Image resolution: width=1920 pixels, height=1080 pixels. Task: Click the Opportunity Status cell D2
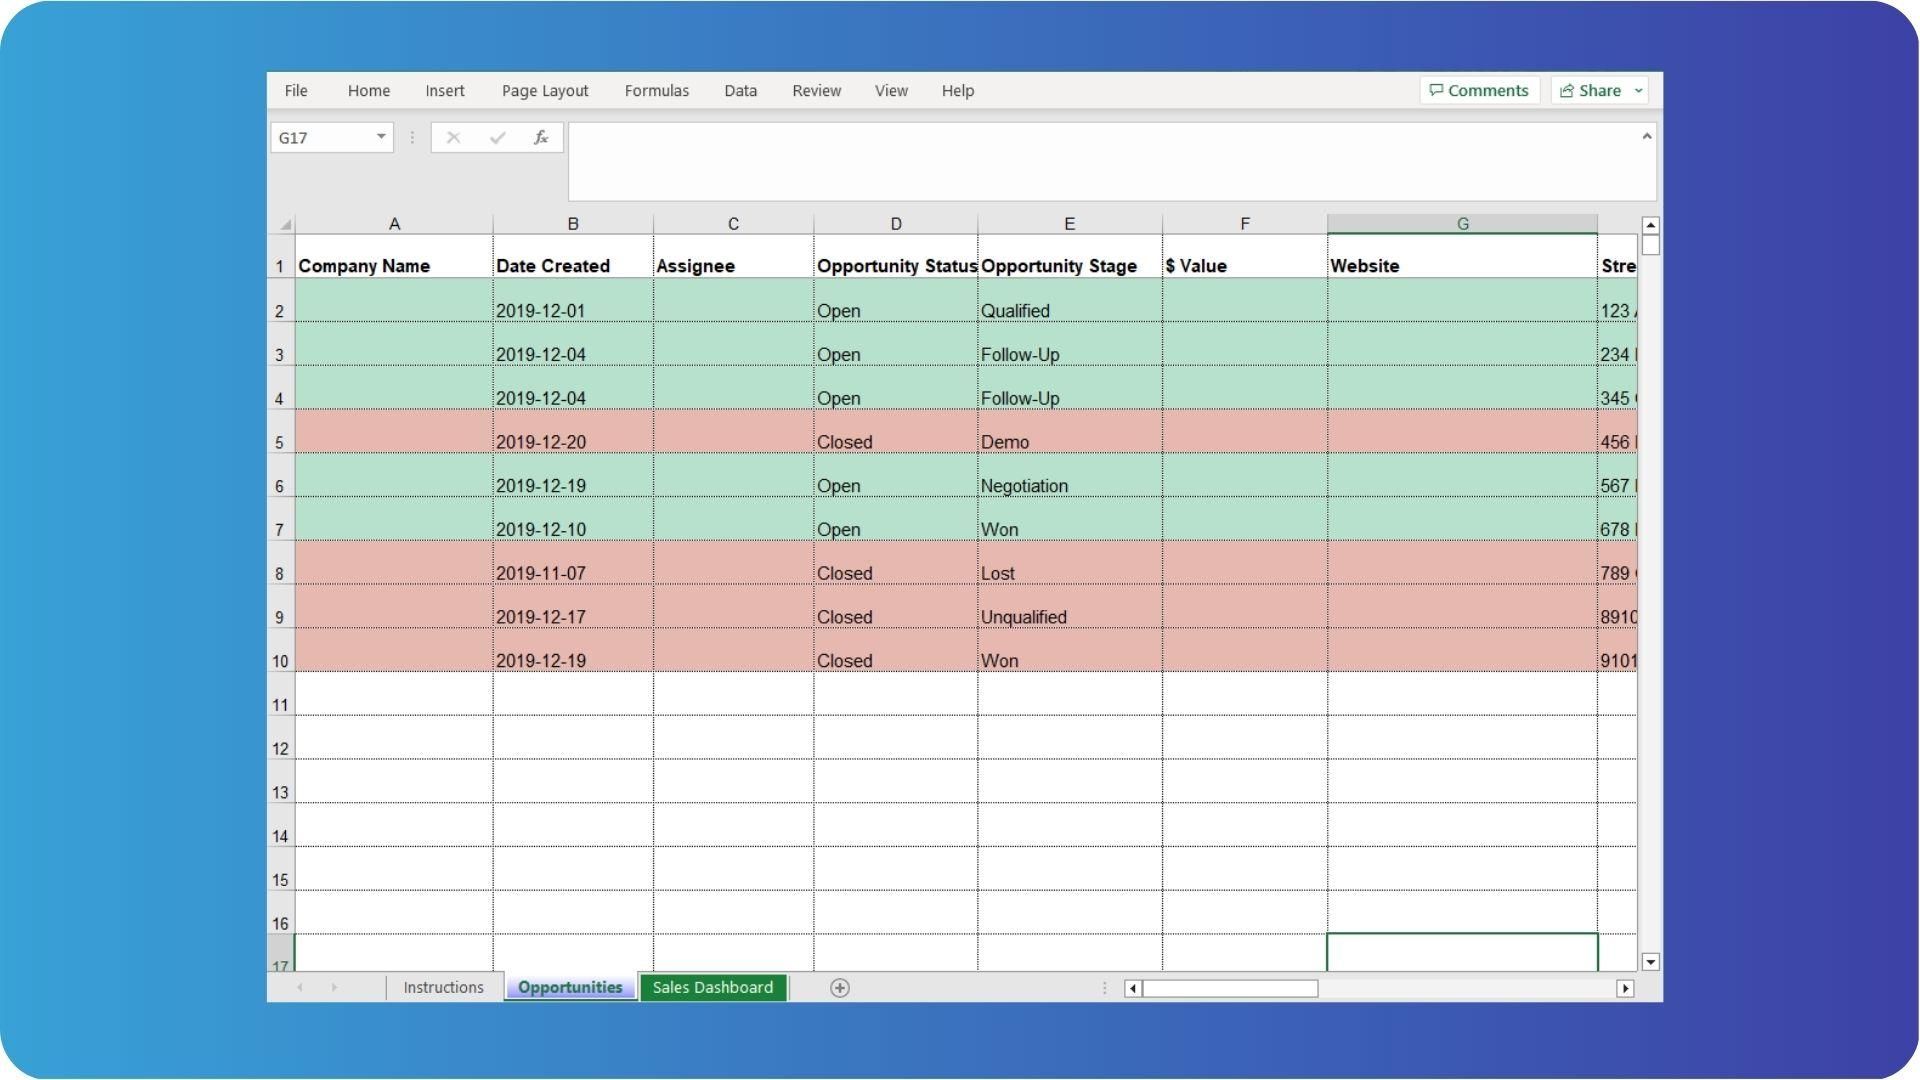897,309
